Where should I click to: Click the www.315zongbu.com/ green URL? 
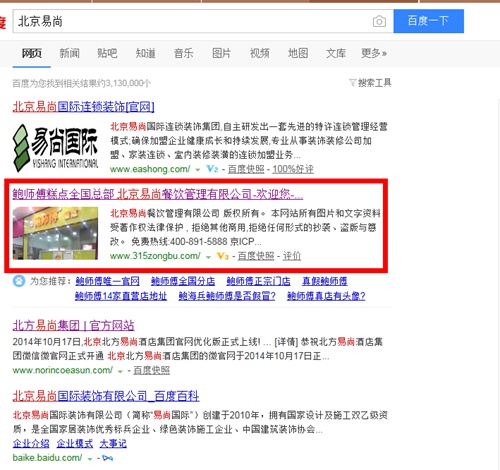coord(155,256)
